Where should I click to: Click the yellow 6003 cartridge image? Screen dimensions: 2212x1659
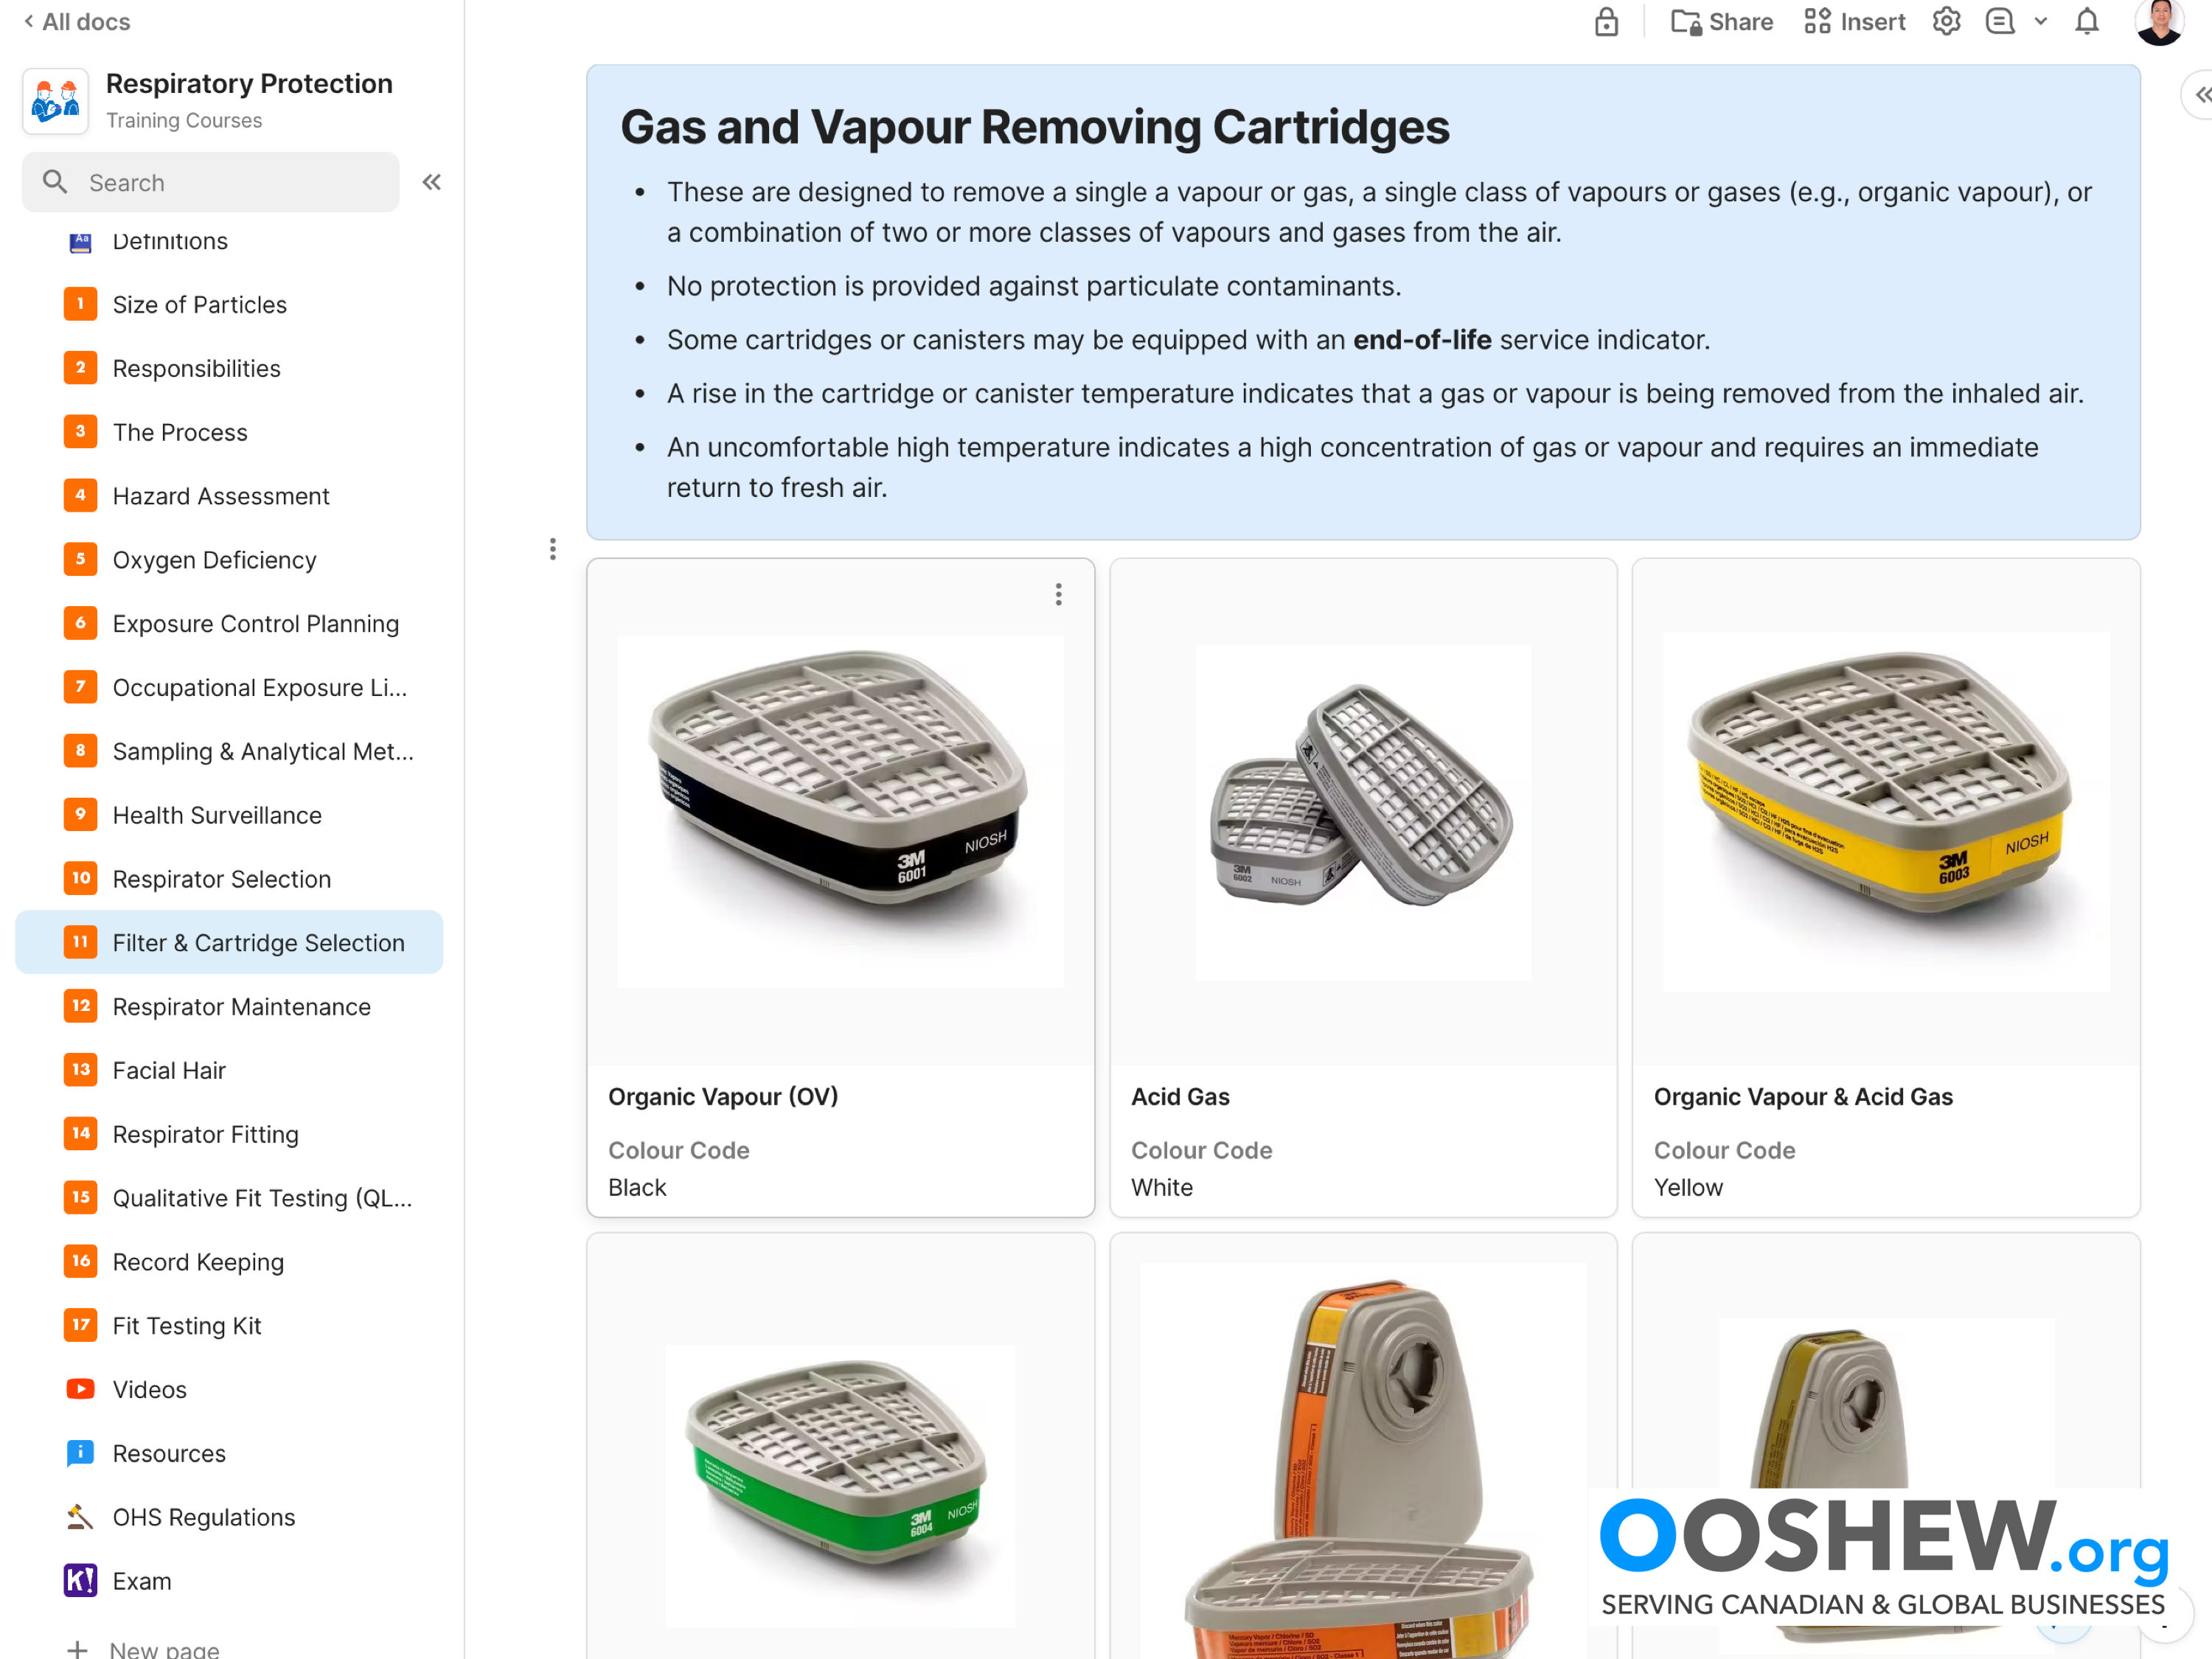(1886, 812)
